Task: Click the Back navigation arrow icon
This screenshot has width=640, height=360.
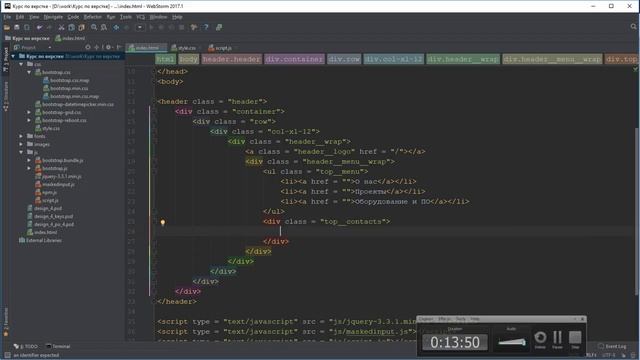Action: (x=116, y=27)
